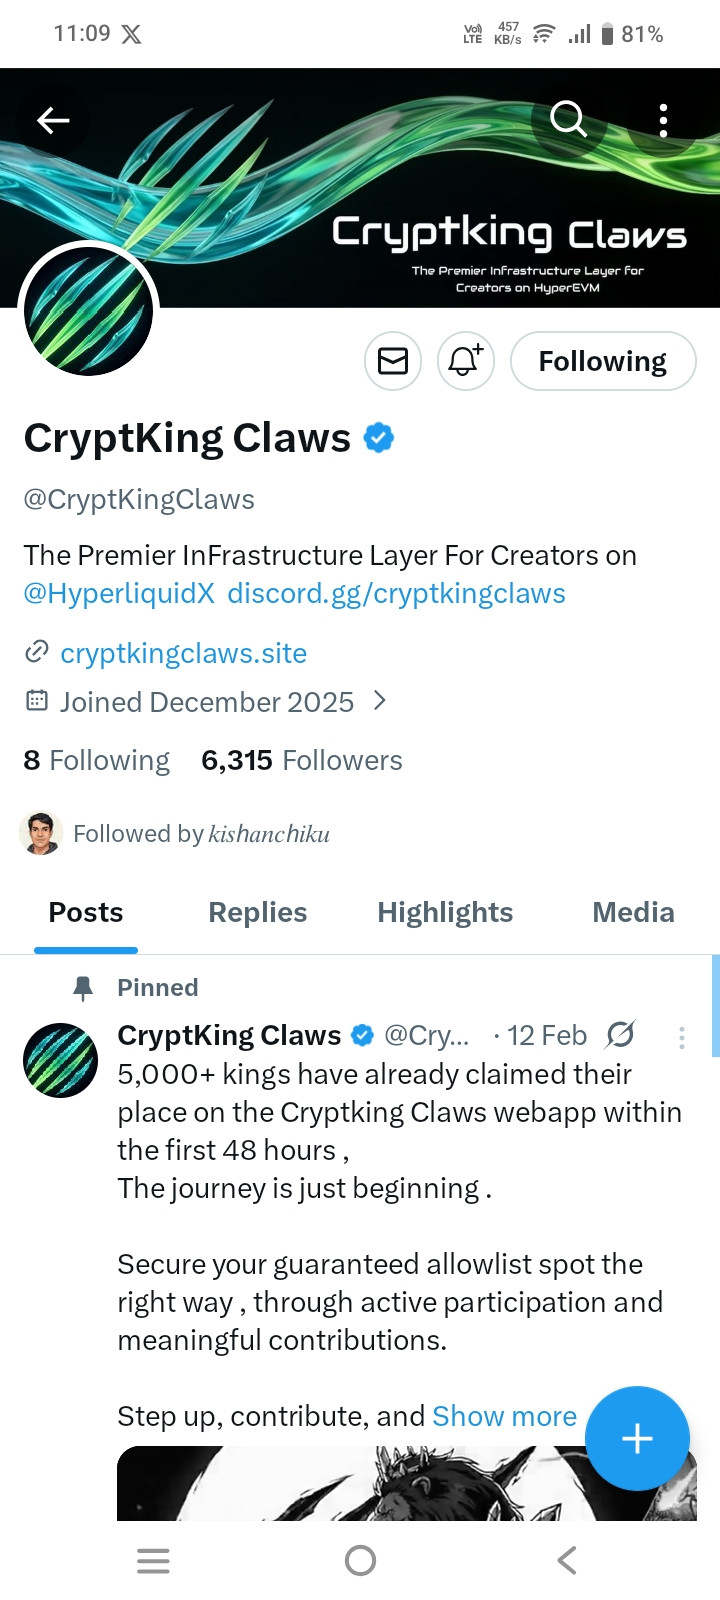Switch to the Highlights tab
Viewport: 720px width, 1600px height.
point(445,912)
